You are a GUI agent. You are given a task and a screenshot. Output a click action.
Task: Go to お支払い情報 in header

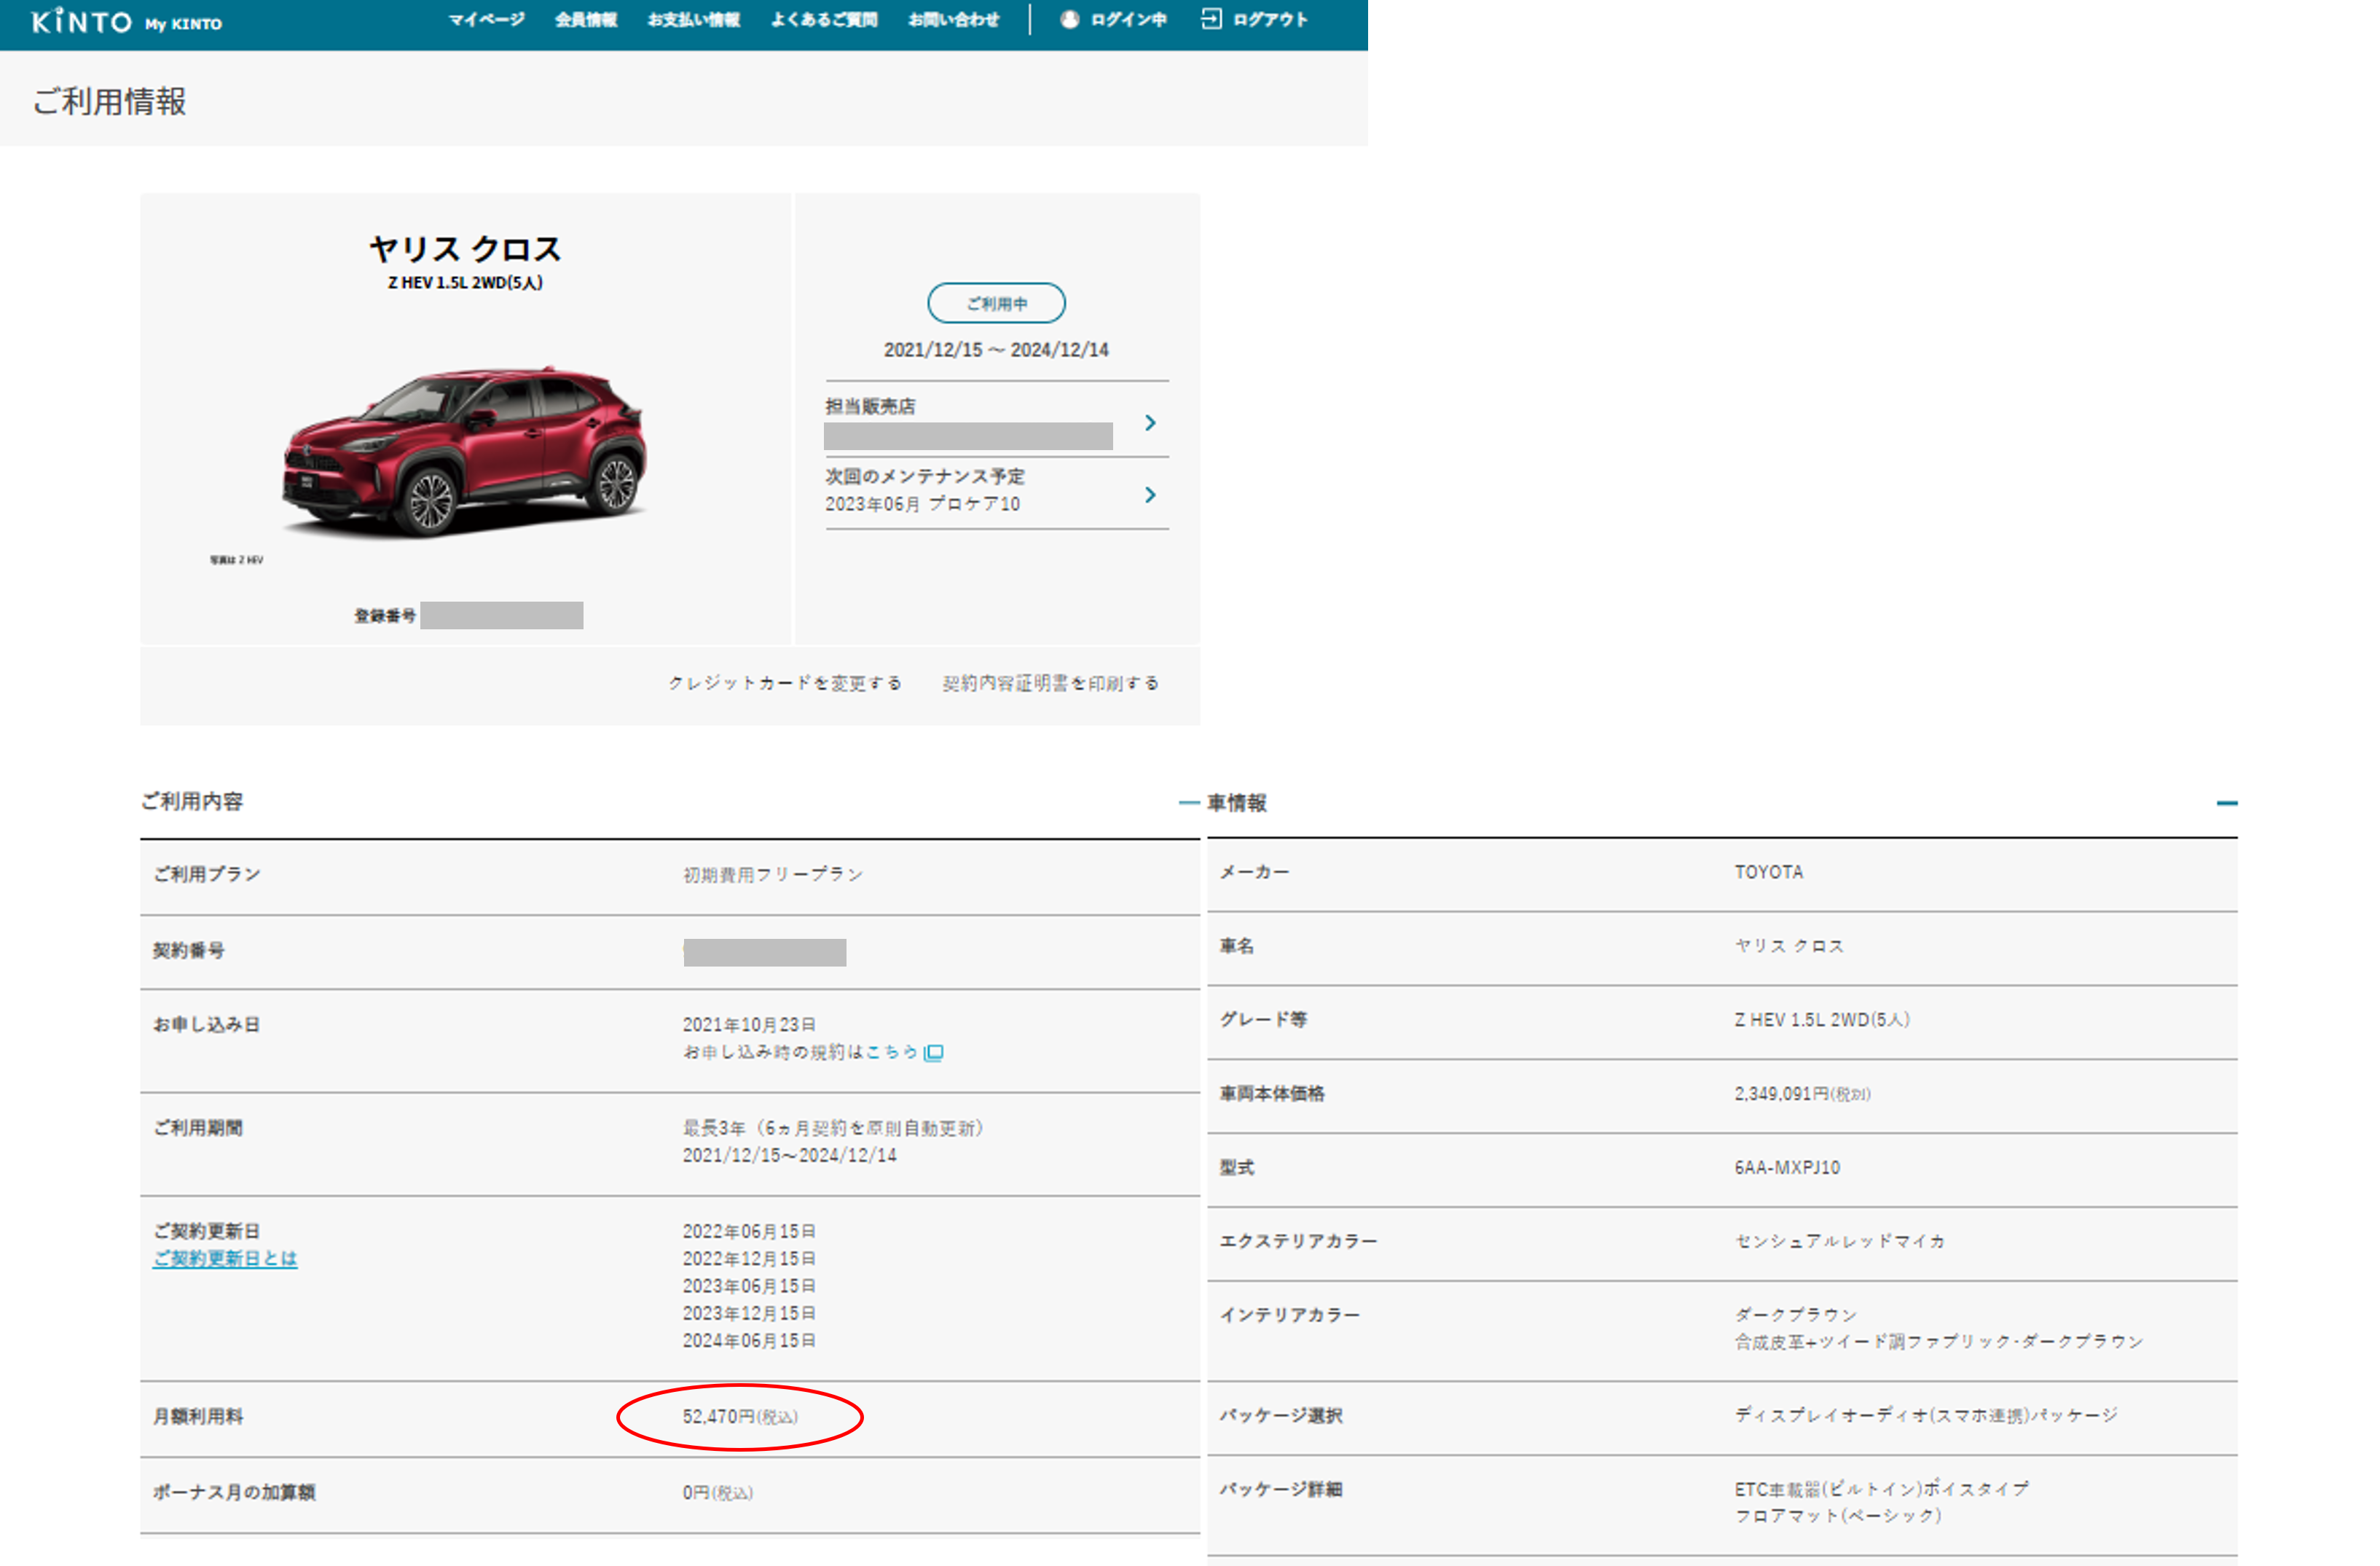(693, 20)
